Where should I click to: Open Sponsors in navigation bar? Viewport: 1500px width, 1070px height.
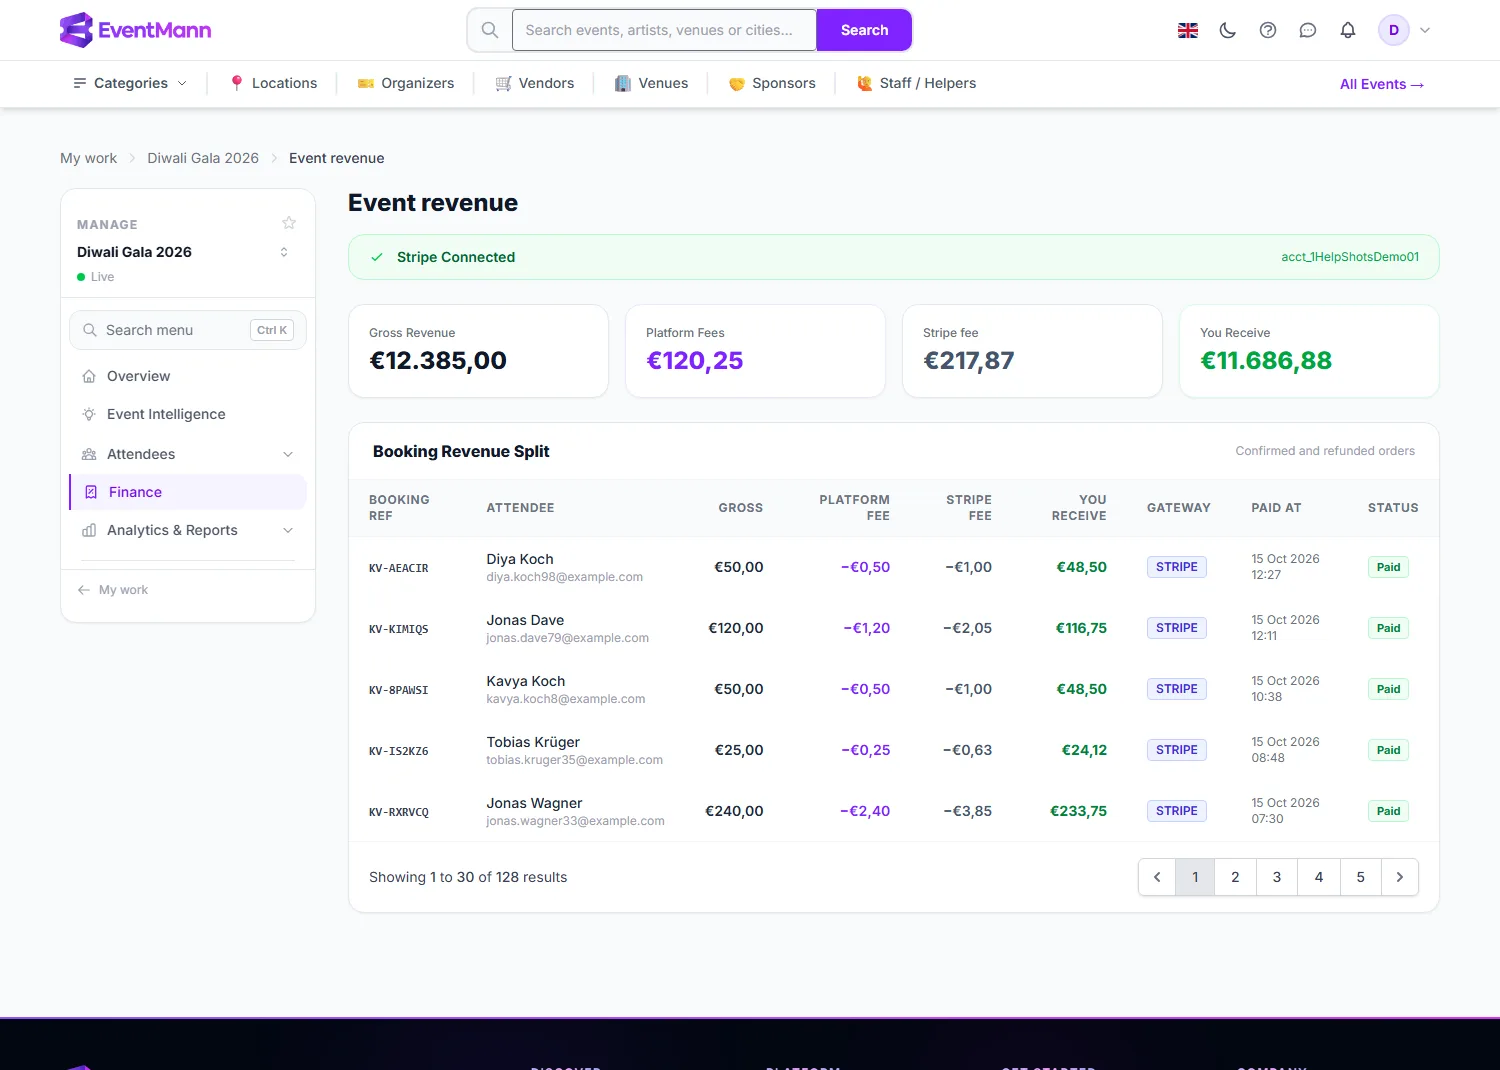point(772,83)
